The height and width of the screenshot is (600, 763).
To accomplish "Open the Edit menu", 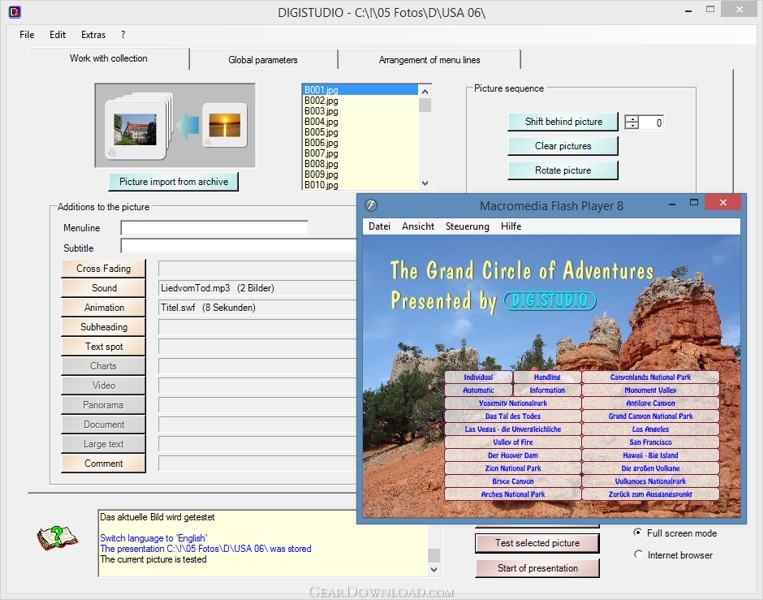I will 57,35.
